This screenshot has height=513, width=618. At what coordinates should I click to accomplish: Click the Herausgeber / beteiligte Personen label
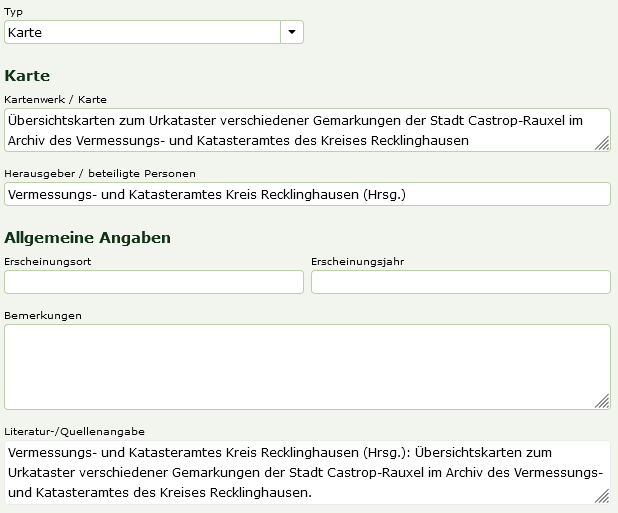(x=100, y=173)
